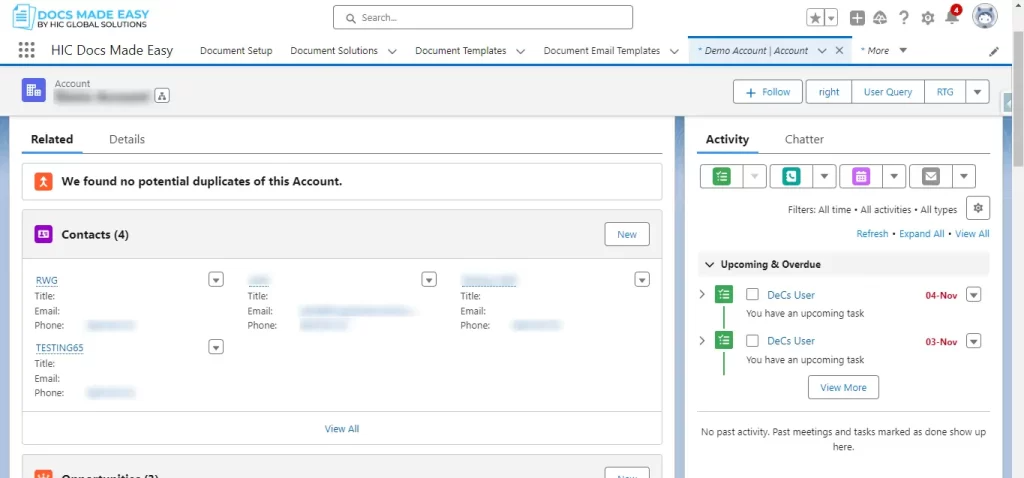Open the Notifications bell icon

click(952, 17)
